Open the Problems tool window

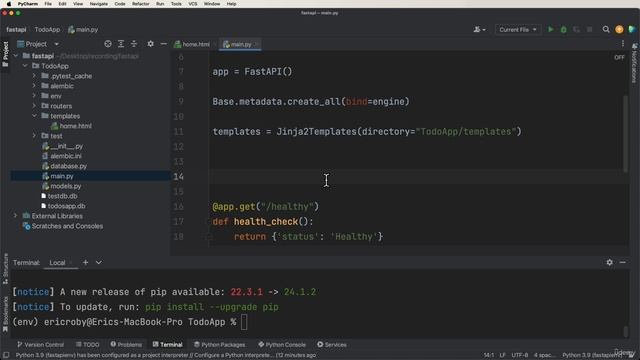coord(126,344)
